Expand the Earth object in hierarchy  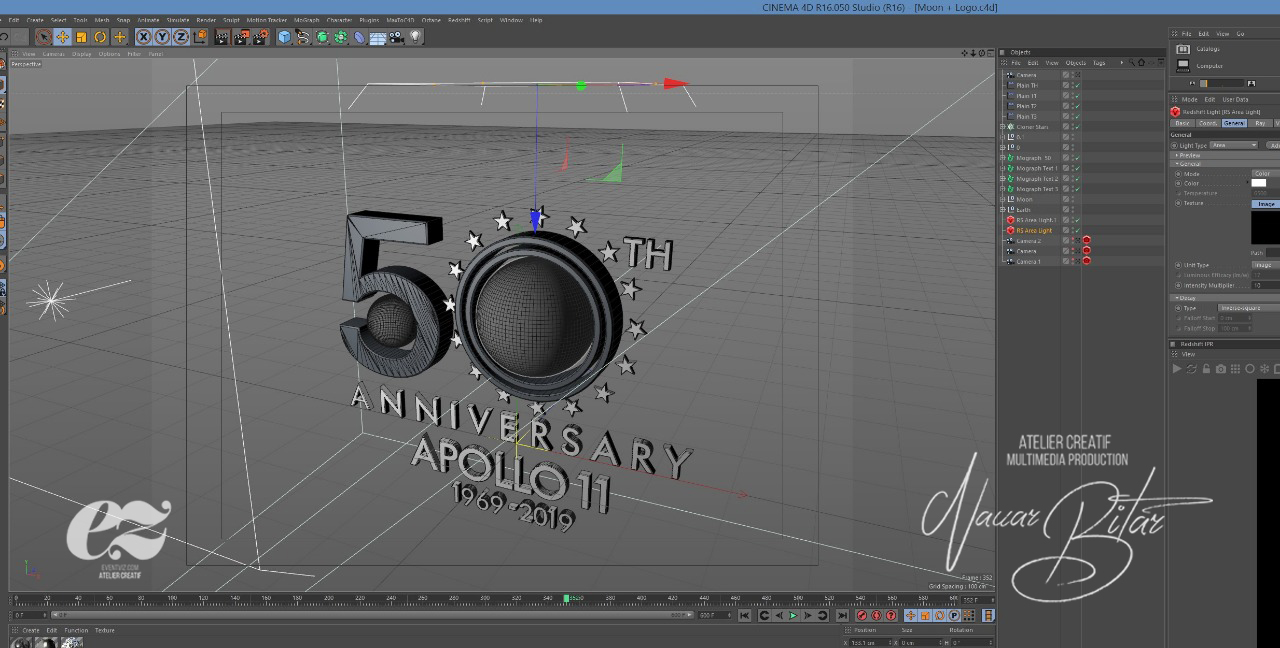[x=1003, y=209]
